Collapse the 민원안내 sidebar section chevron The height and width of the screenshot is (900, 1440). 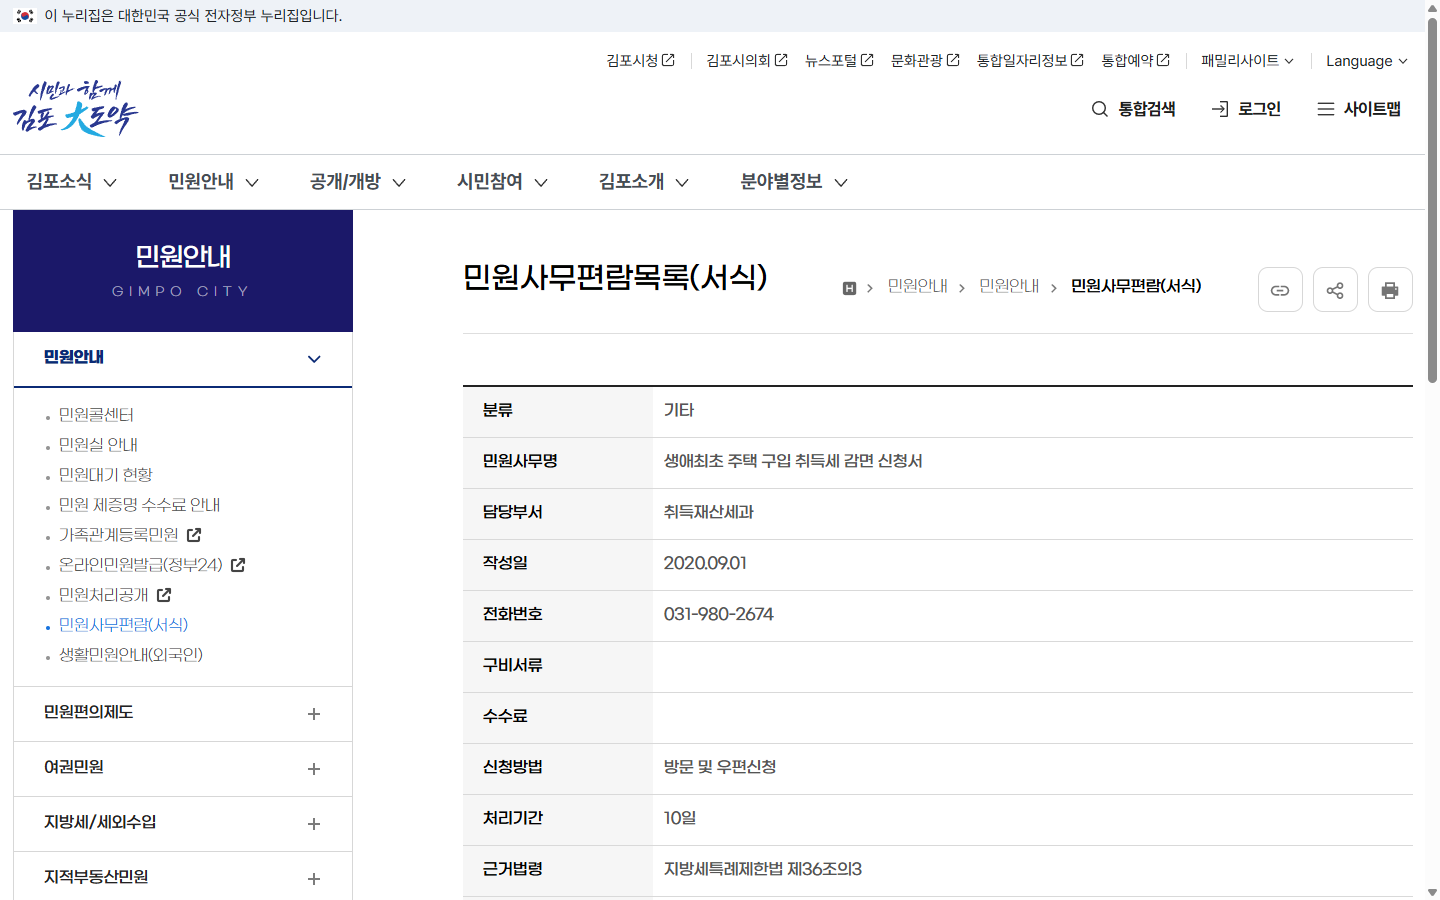tap(314, 359)
